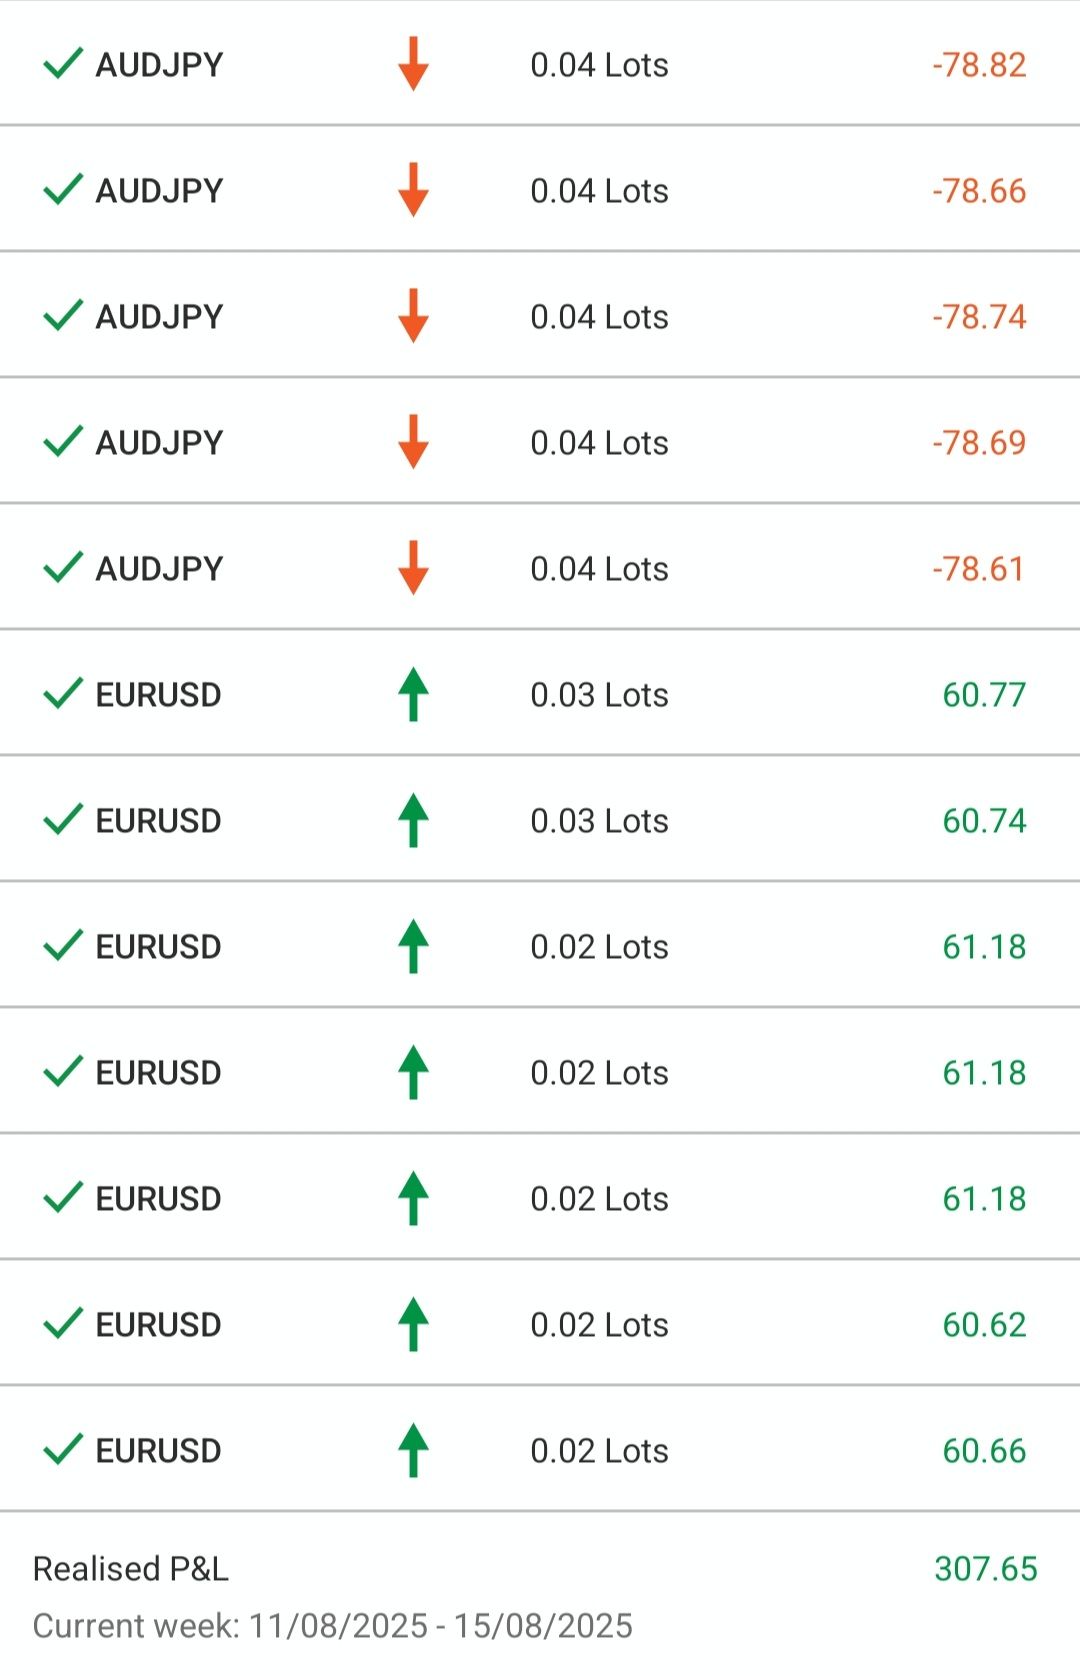Click the red down arrow in the -78.69 row
The width and height of the screenshot is (1080, 1676).
(x=413, y=442)
